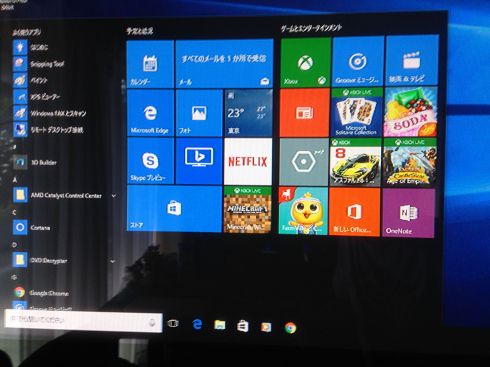Open the Photos tile
490x367 pixels.
(x=199, y=113)
